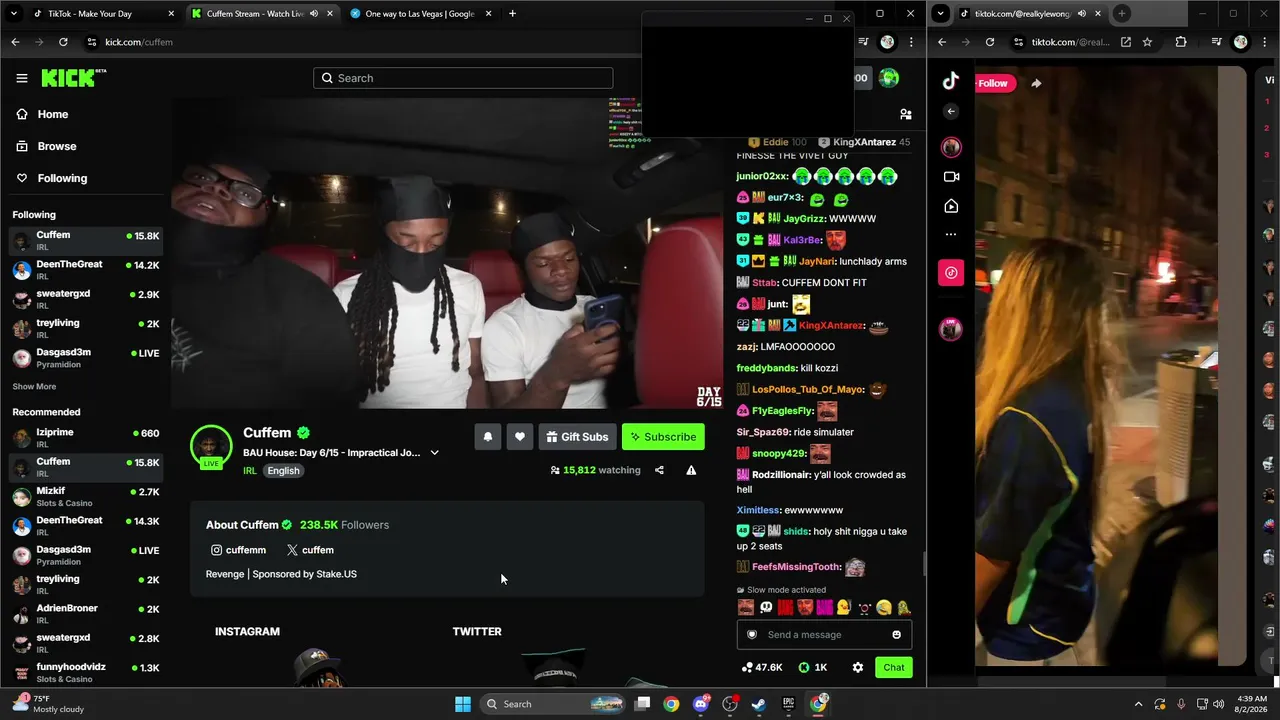Share the TikTok video with arrow icon

click(x=1036, y=83)
